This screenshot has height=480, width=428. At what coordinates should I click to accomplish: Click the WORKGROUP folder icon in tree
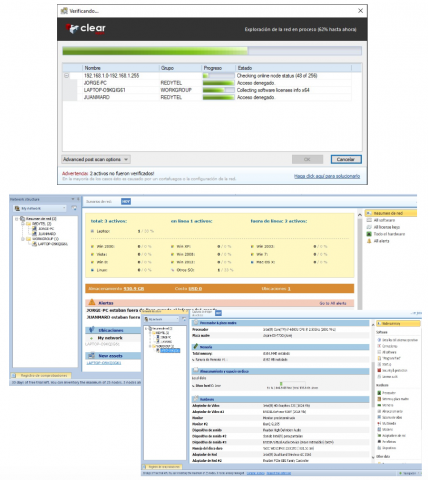point(28,239)
